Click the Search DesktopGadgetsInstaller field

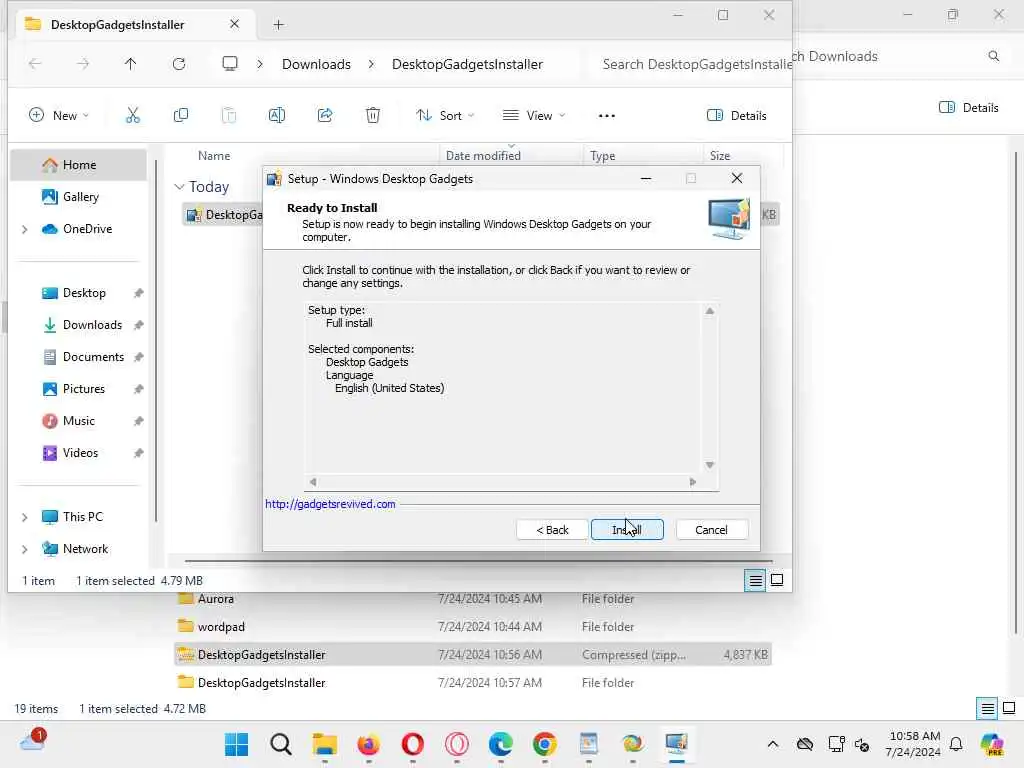point(692,64)
